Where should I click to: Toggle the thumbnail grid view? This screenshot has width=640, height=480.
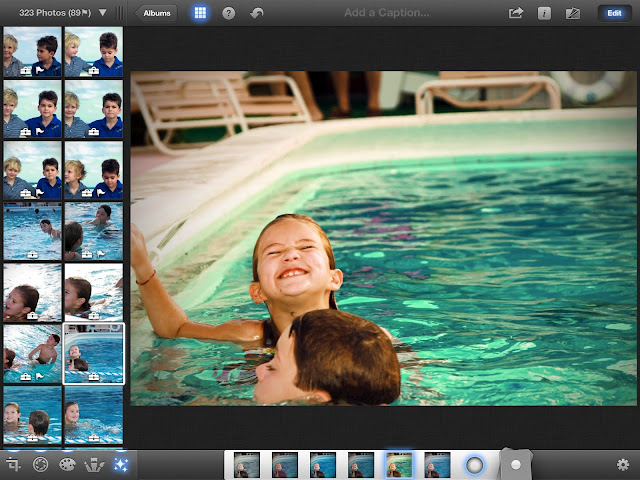pos(201,13)
